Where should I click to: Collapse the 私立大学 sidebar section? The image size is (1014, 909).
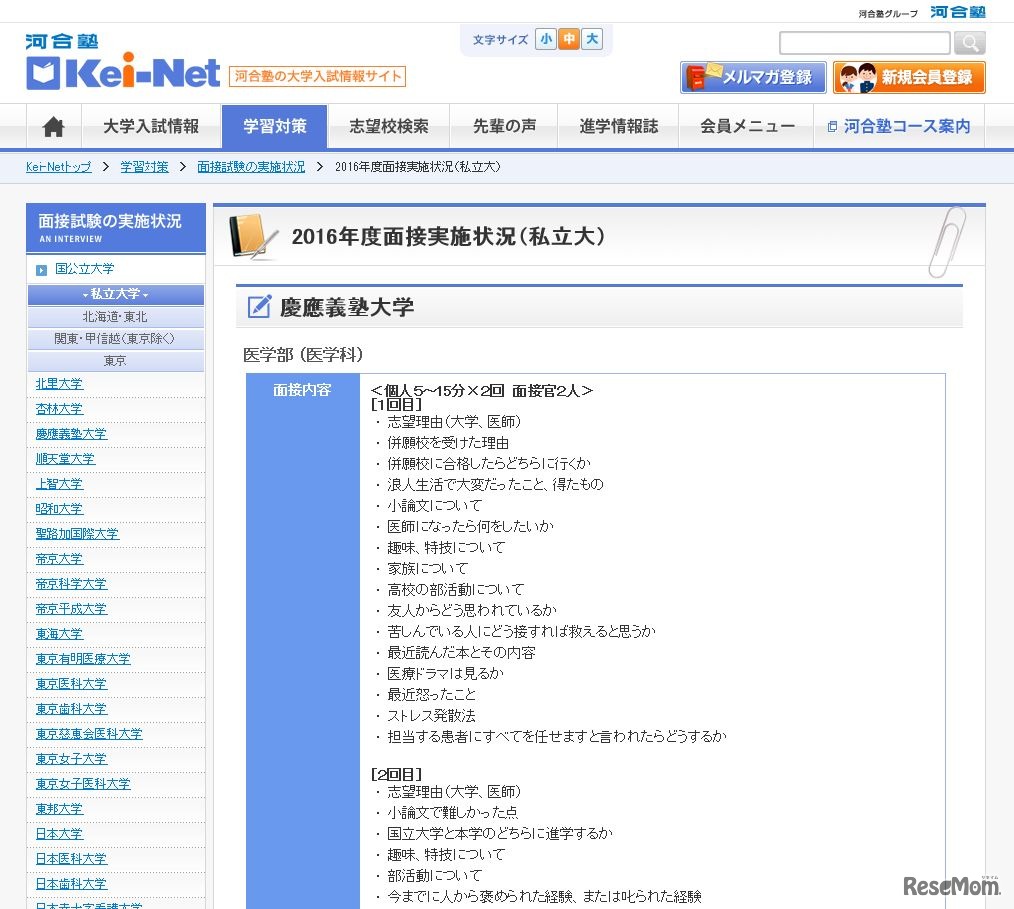[115, 294]
